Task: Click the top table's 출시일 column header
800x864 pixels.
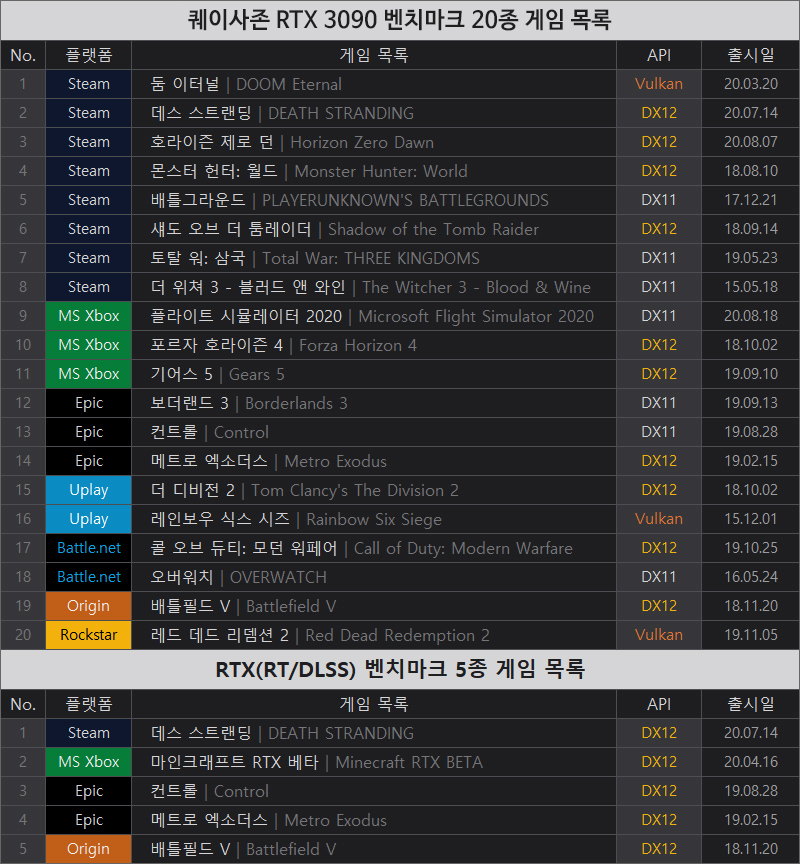Action: [x=751, y=55]
